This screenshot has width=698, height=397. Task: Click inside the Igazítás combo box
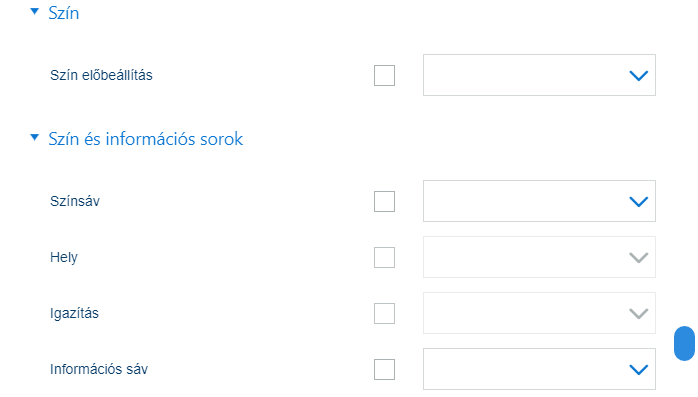(x=539, y=313)
